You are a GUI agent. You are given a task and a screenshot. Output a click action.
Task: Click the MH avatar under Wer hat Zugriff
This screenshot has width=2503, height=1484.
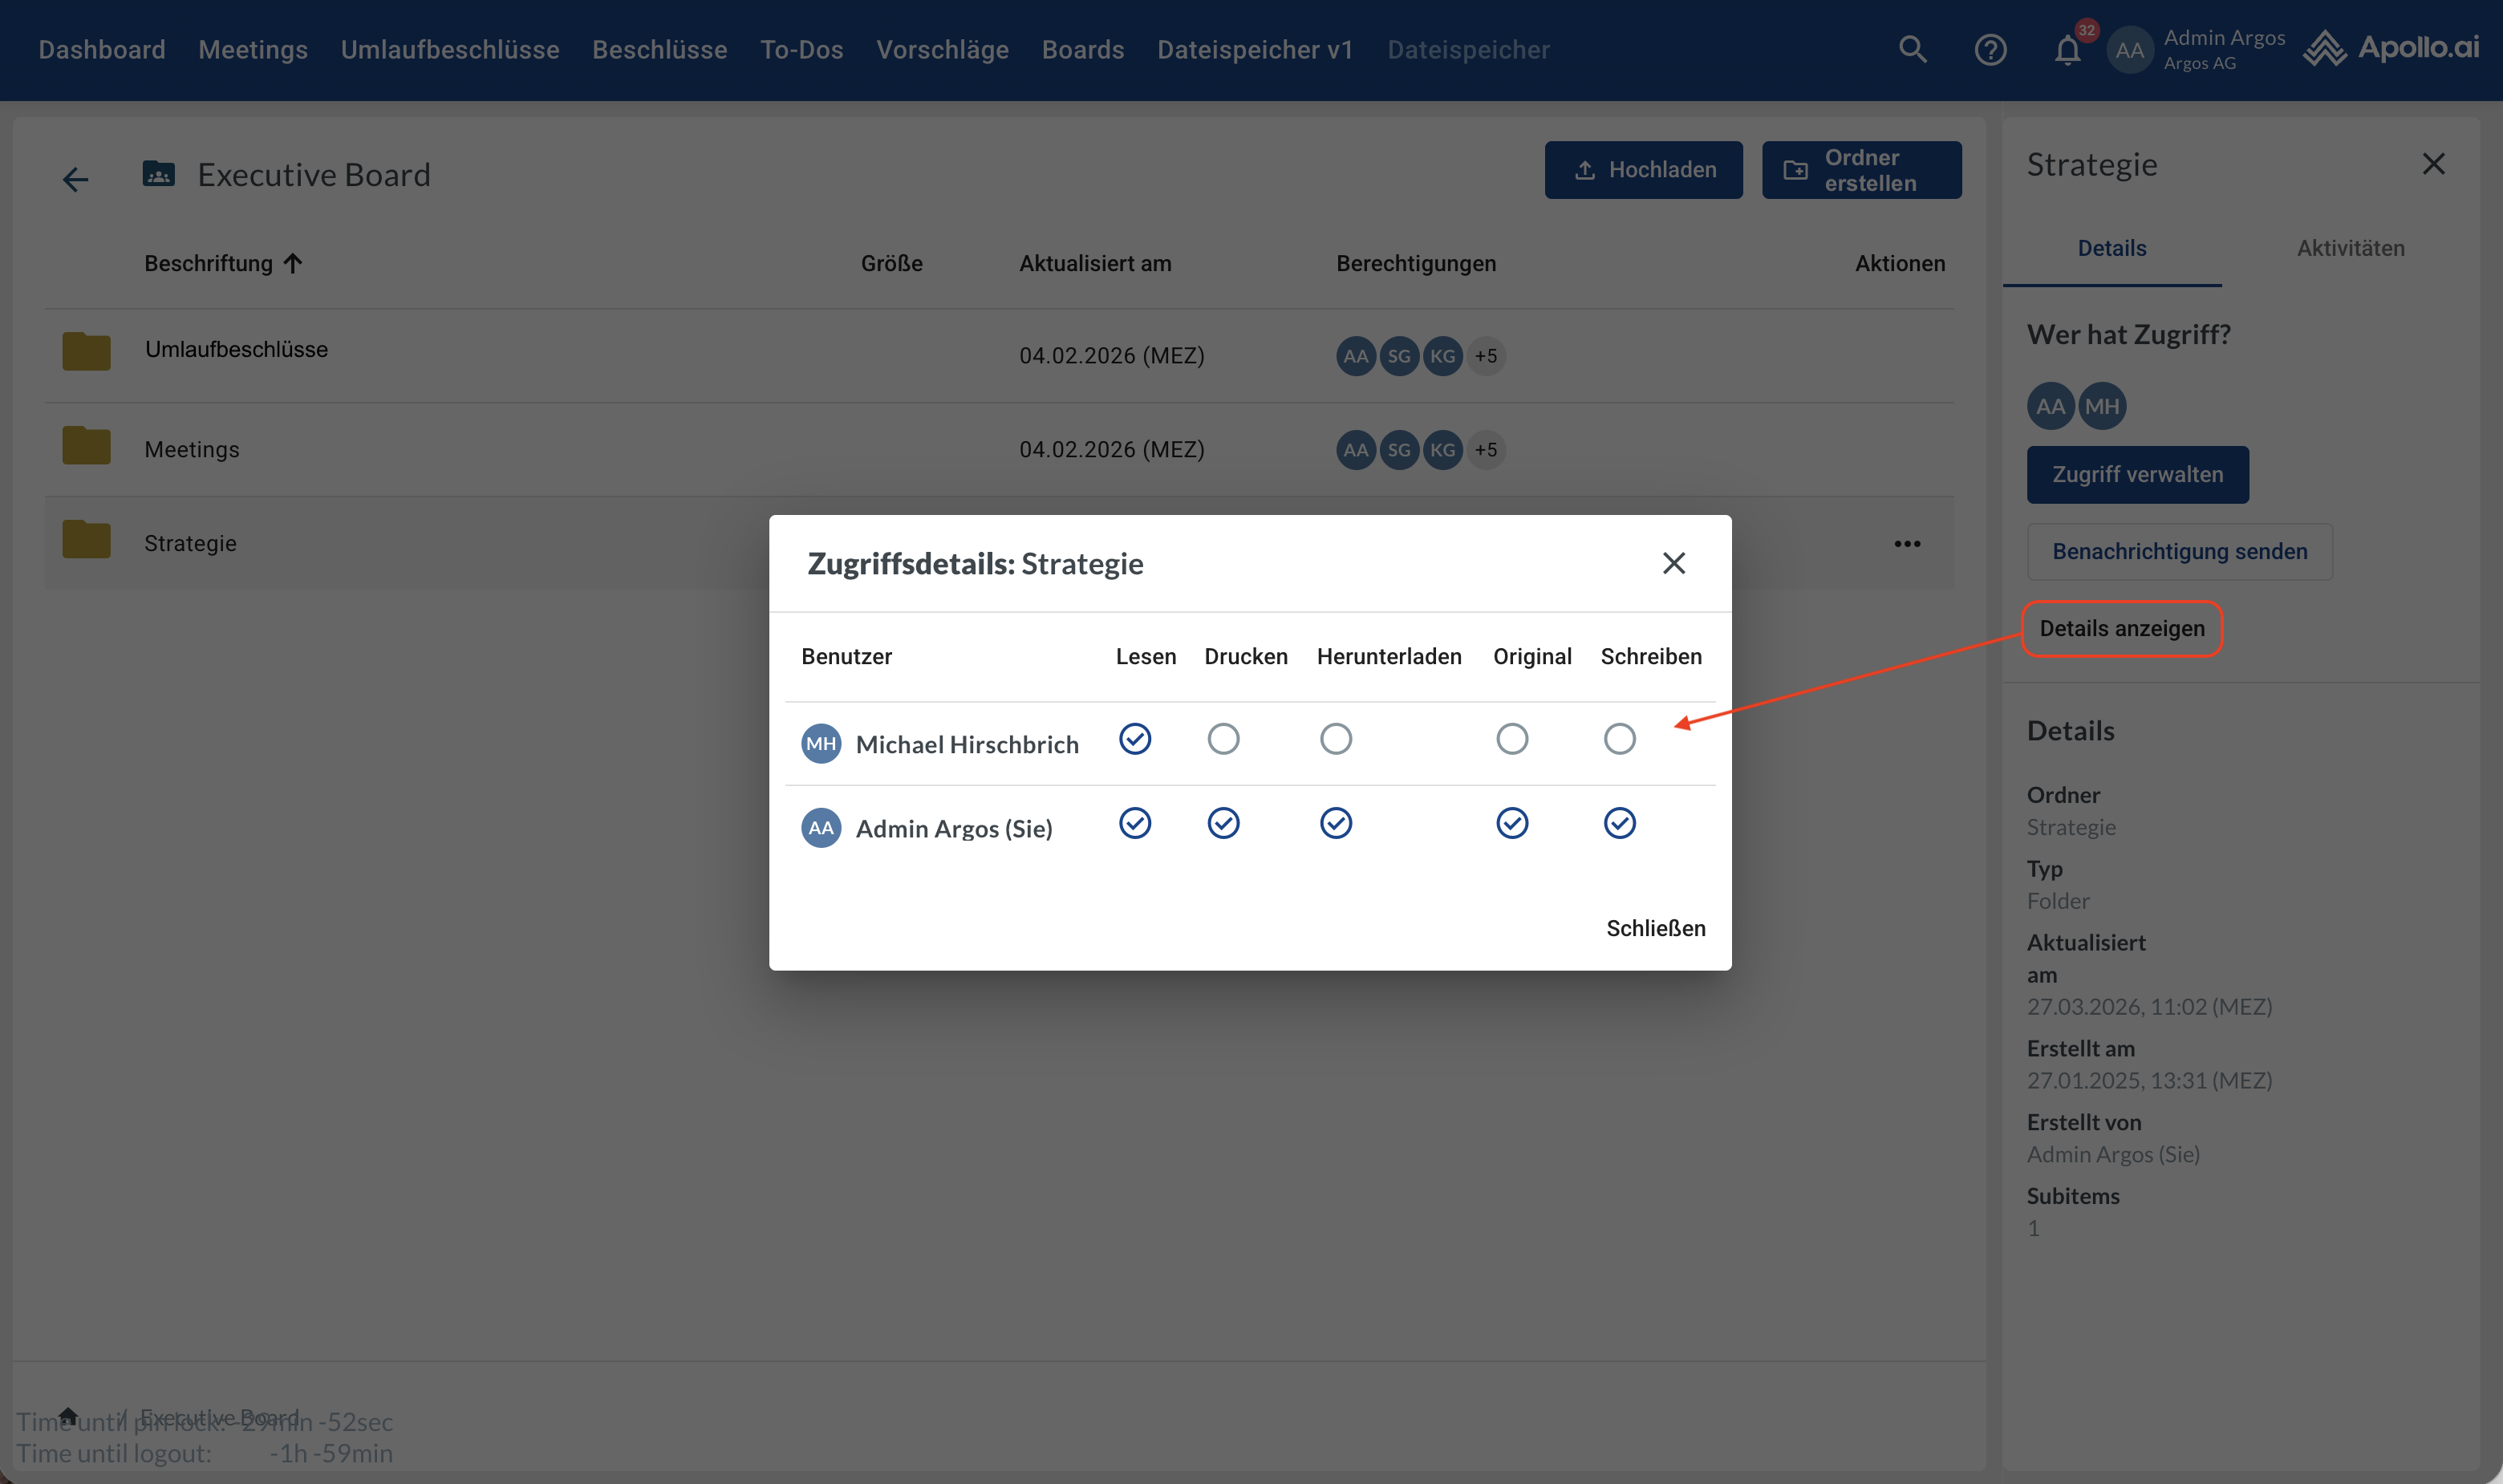pos(2102,406)
